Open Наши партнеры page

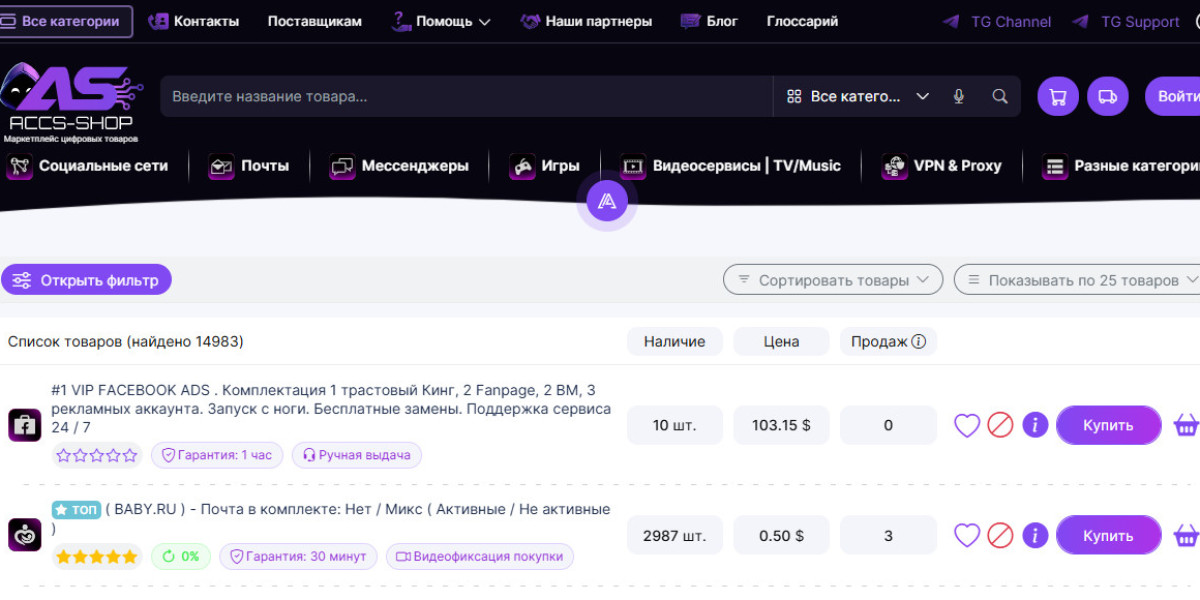tap(586, 21)
